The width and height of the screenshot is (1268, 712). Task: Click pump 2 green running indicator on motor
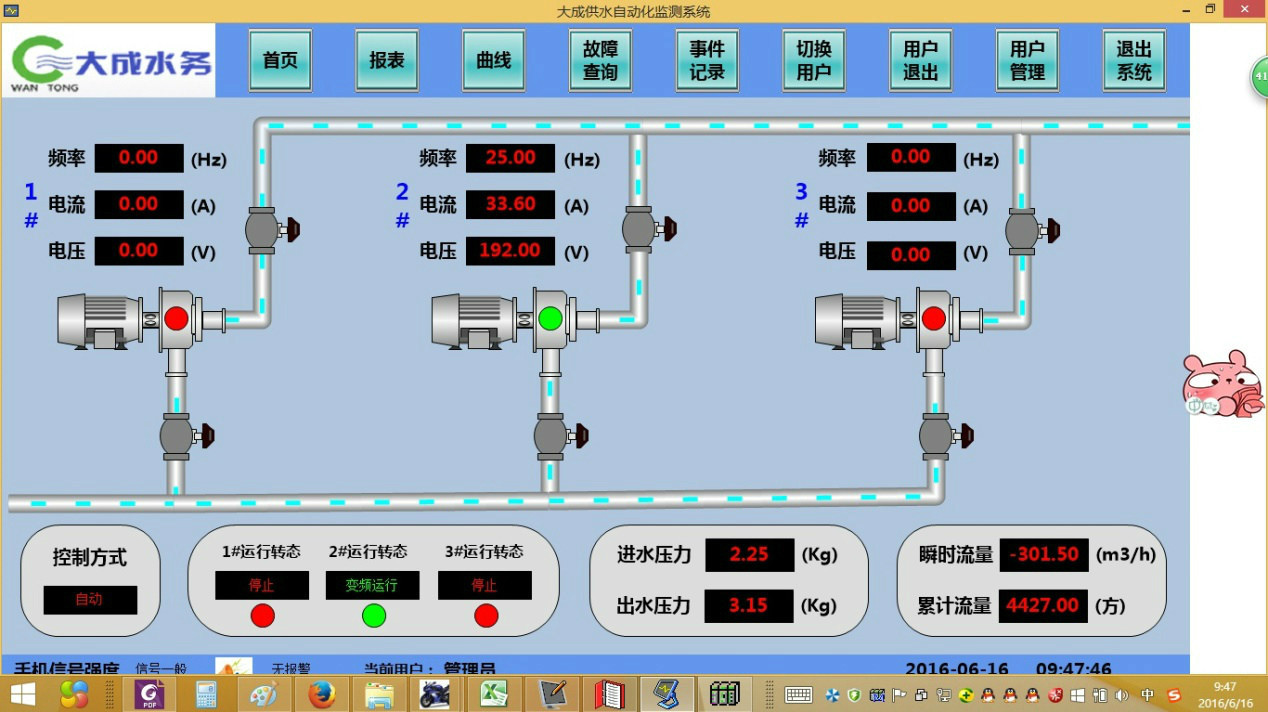(550, 318)
